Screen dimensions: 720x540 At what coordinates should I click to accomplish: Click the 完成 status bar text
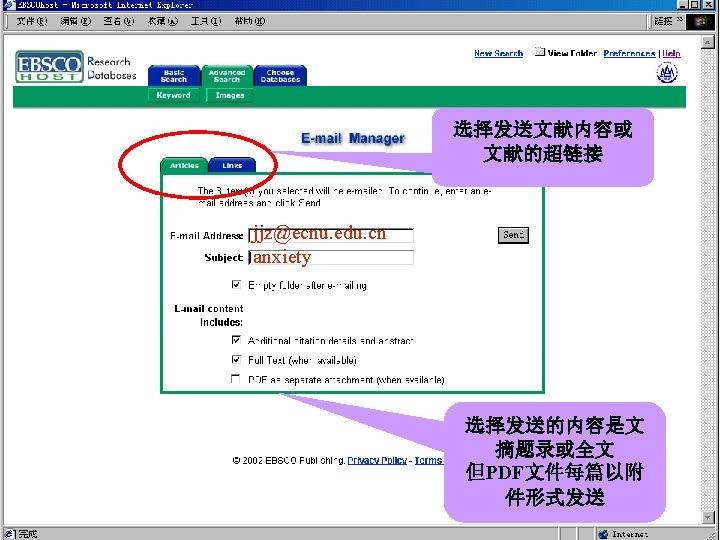click(28, 534)
